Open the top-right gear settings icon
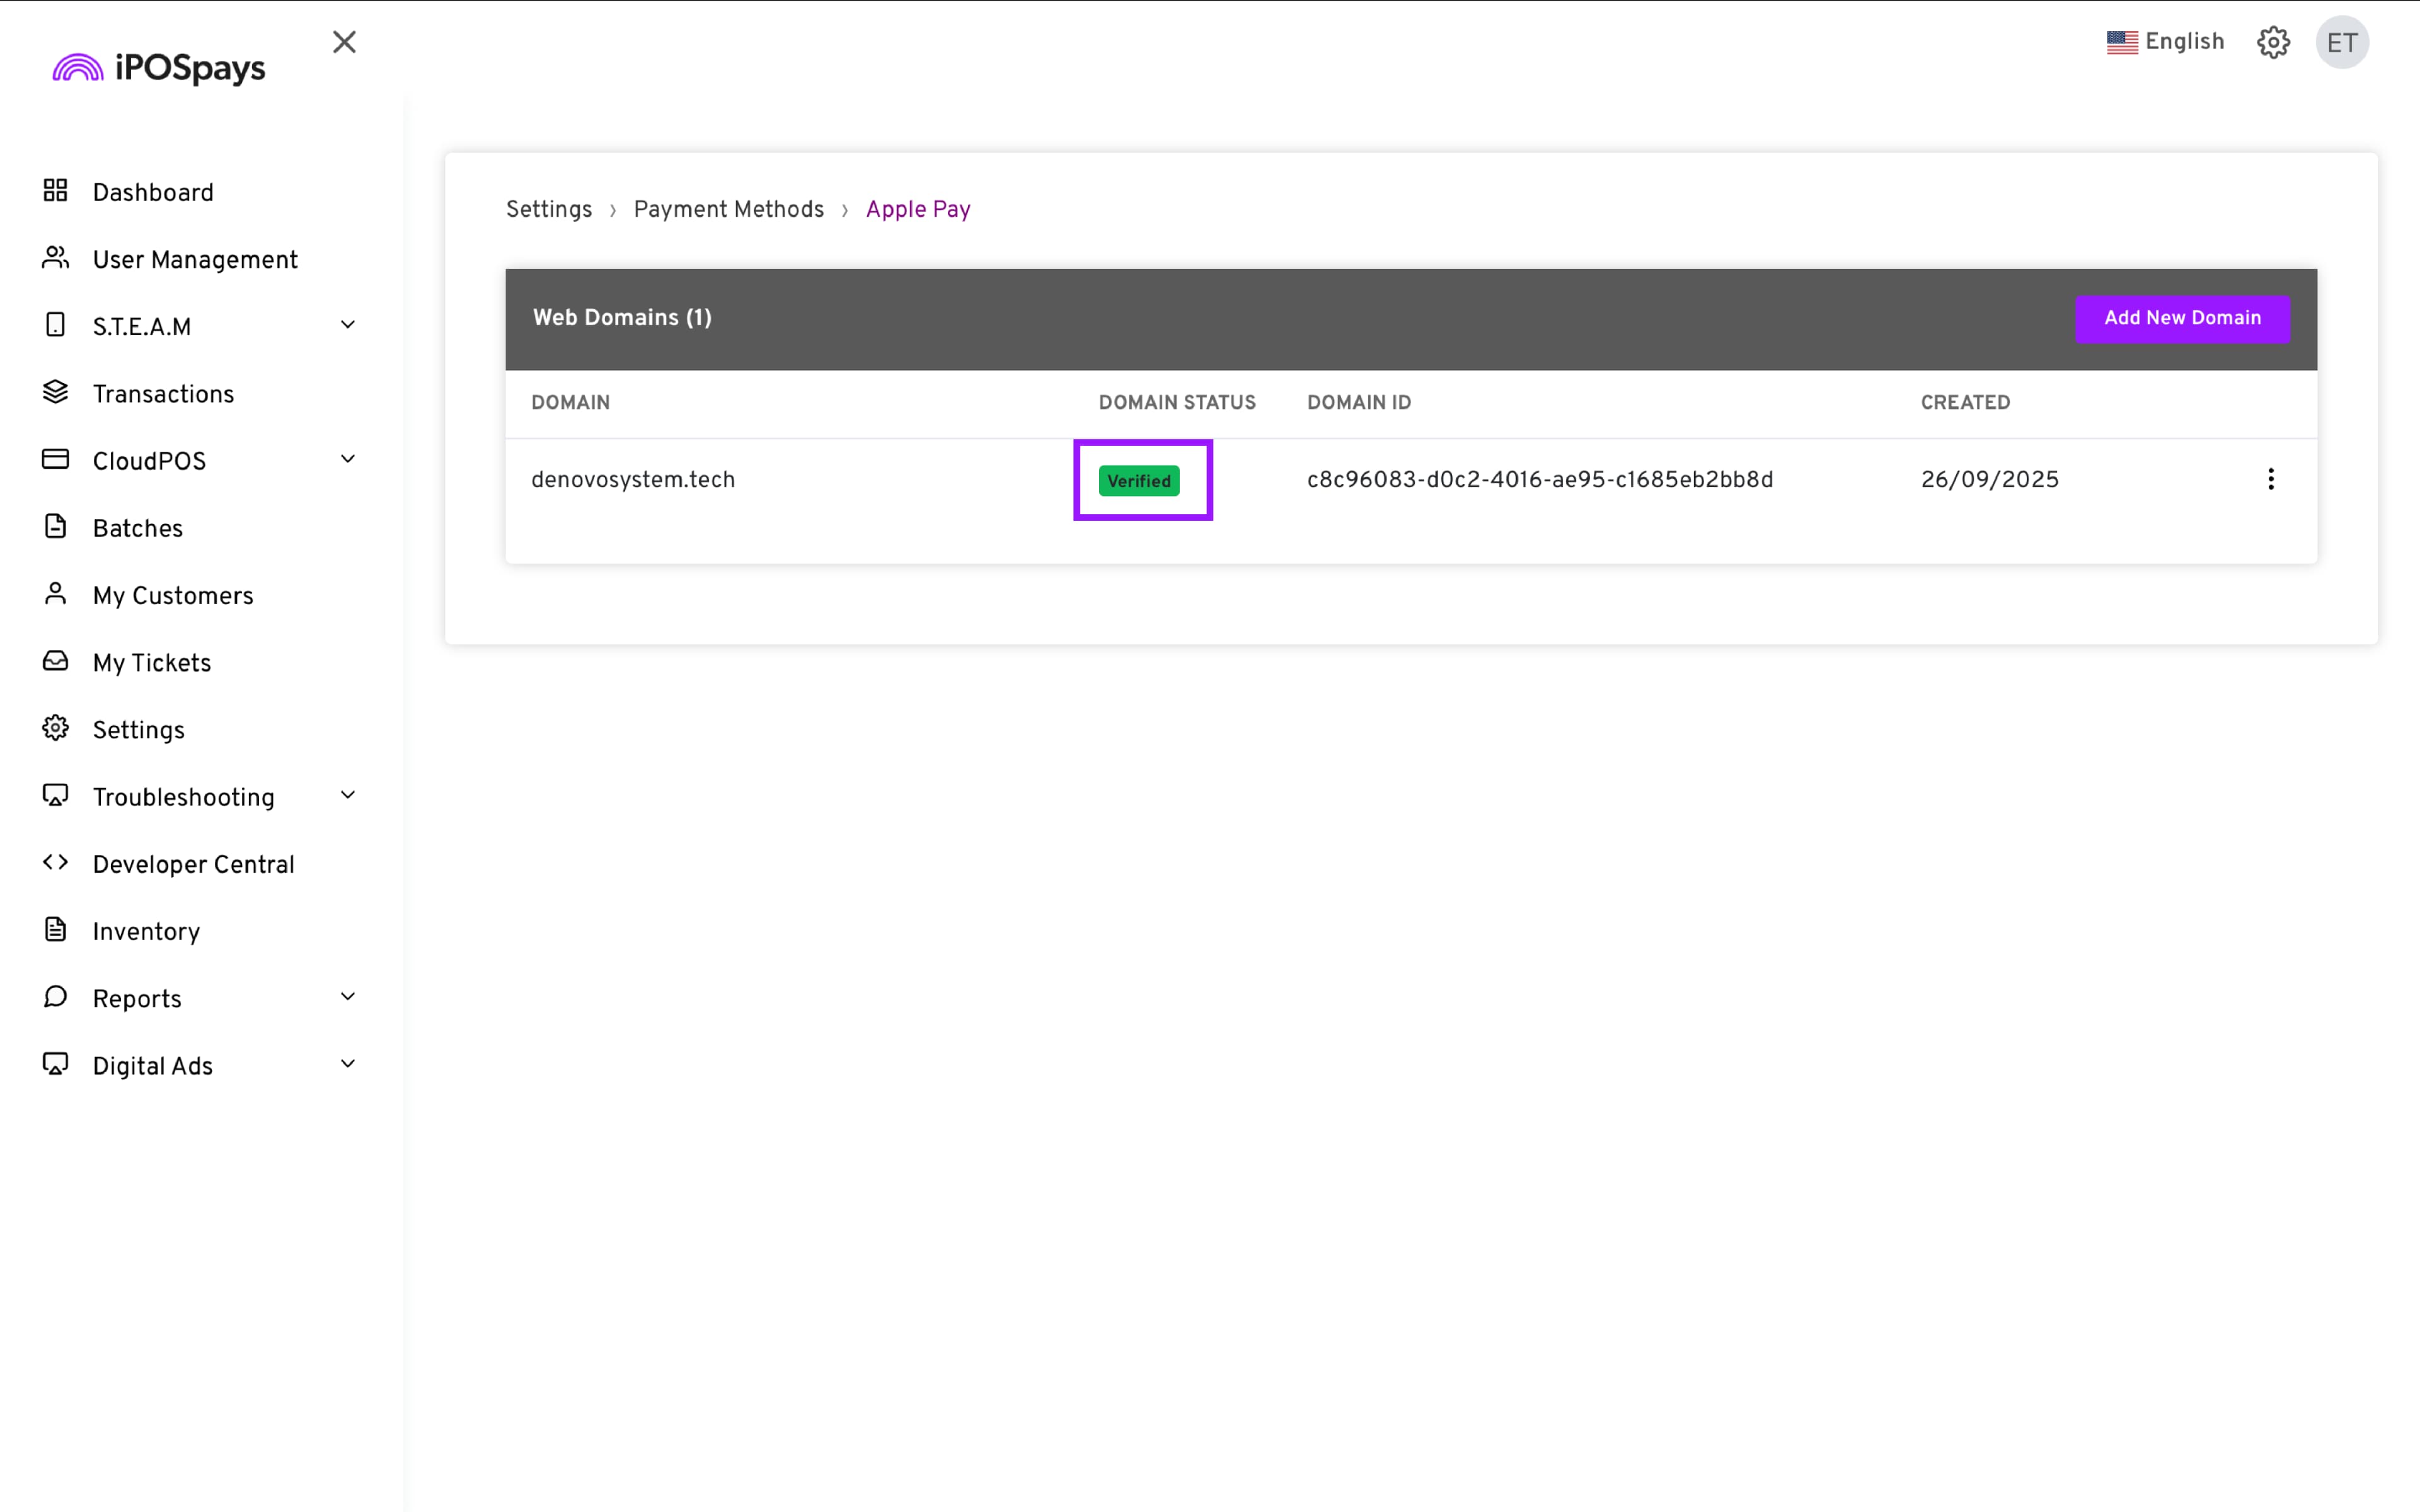2420x1512 pixels. pyautogui.click(x=2273, y=42)
